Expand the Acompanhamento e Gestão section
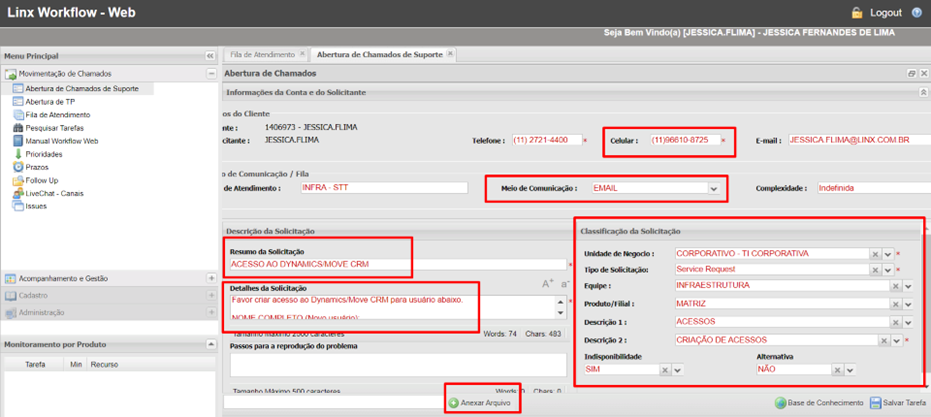This screenshot has height=417, width=931. [x=211, y=278]
